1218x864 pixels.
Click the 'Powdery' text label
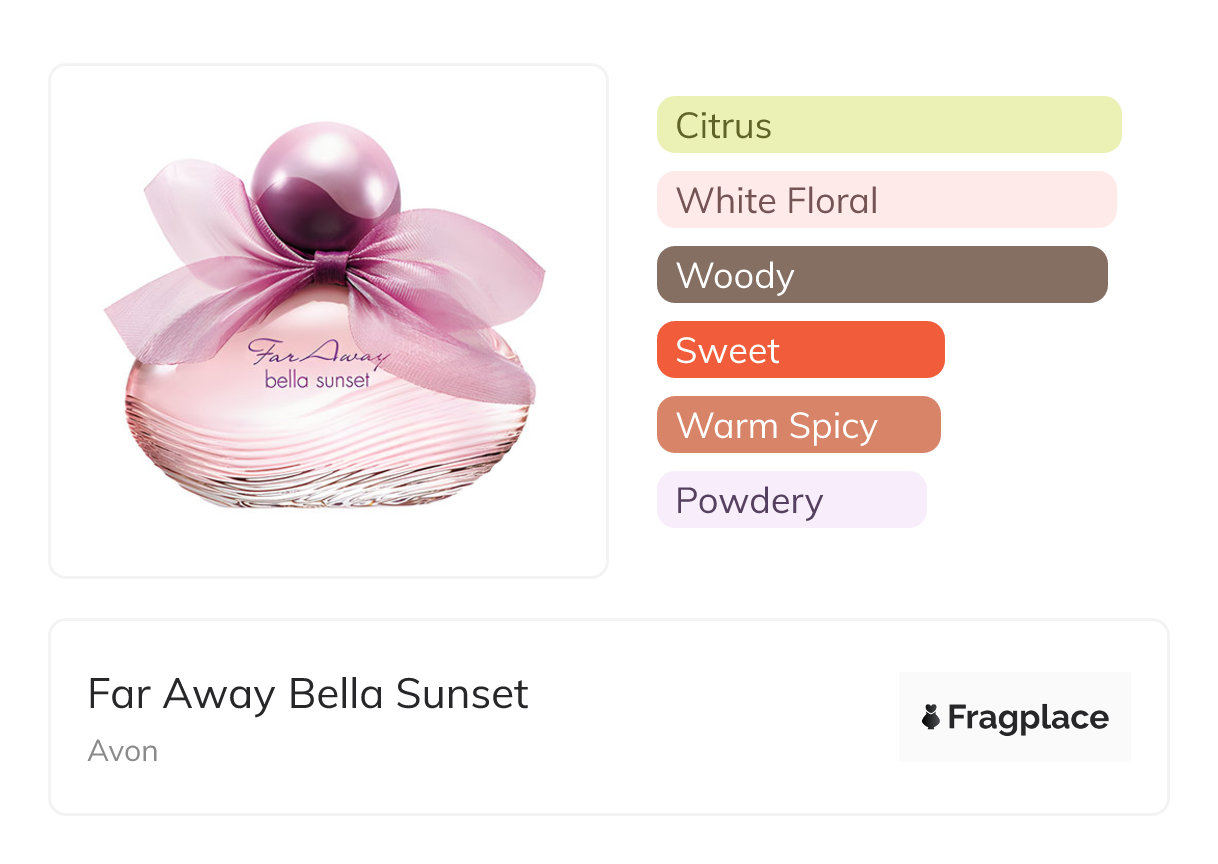[x=749, y=501]
